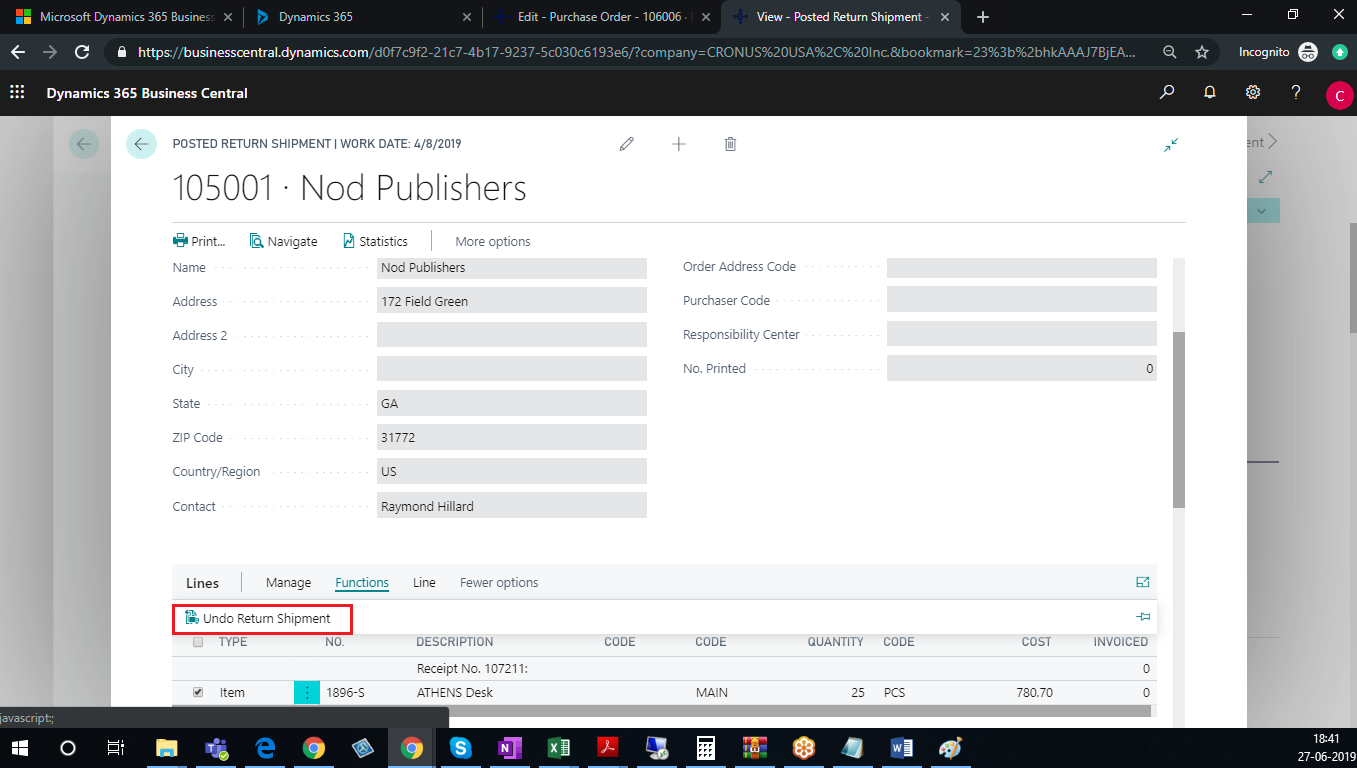
Task: Select the Functions menu in Lines
Action: [362, 582]
